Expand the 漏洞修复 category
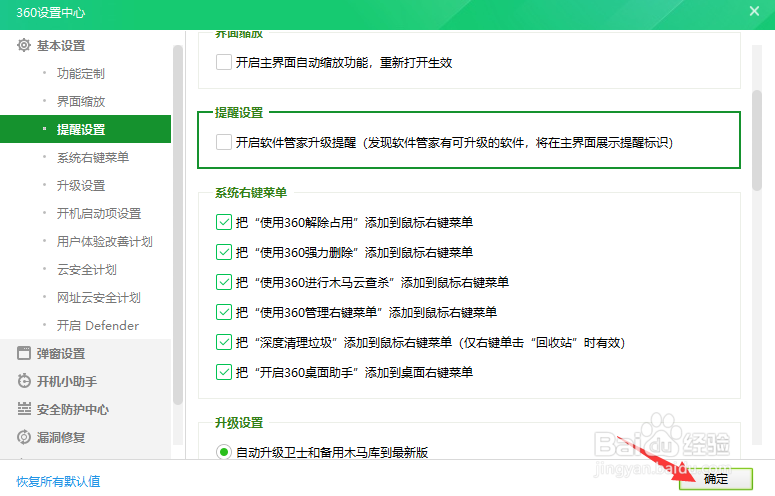The width and height of the screenshot is (775, 496). tap(61, 437)
